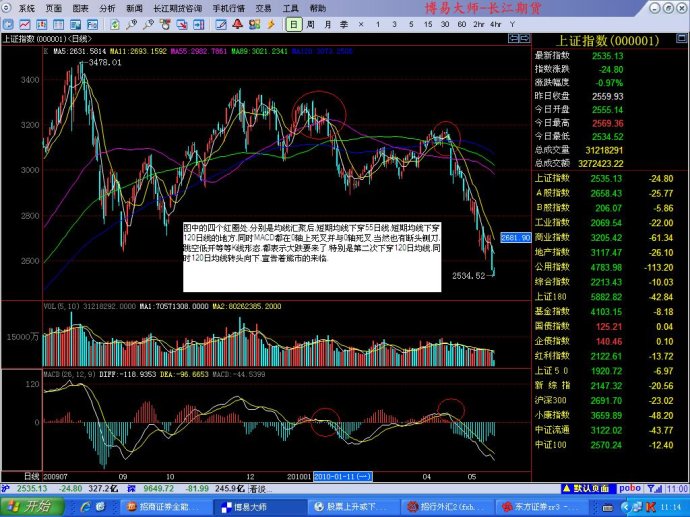Select the 60-minute period button
Image resolution: width=690 pixels, height=517 pixels.
coord(462,24)
